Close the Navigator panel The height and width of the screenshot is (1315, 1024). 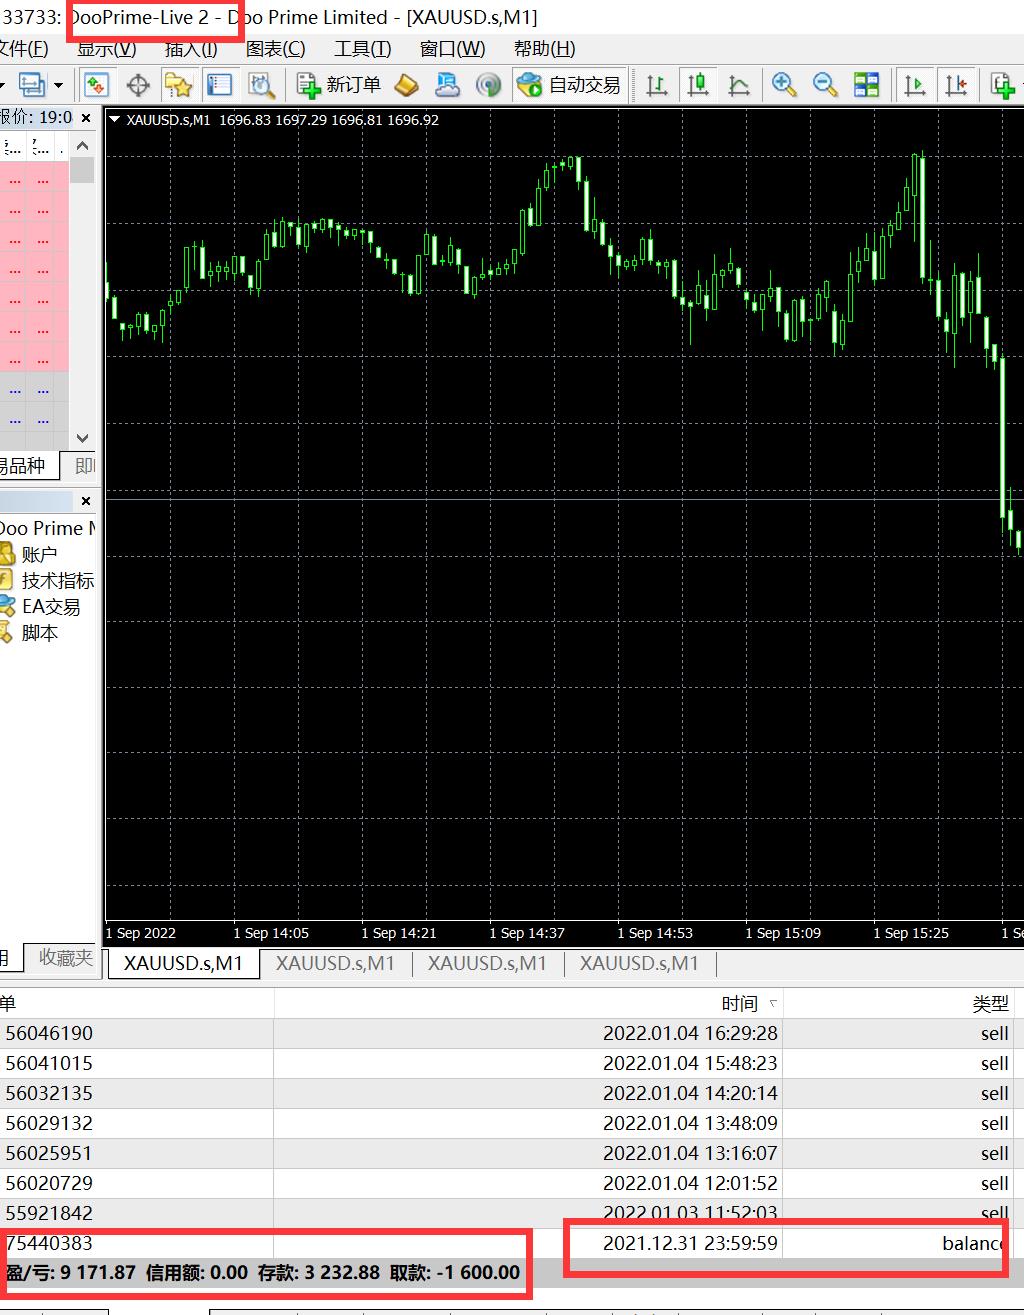(x=86, y=501)
